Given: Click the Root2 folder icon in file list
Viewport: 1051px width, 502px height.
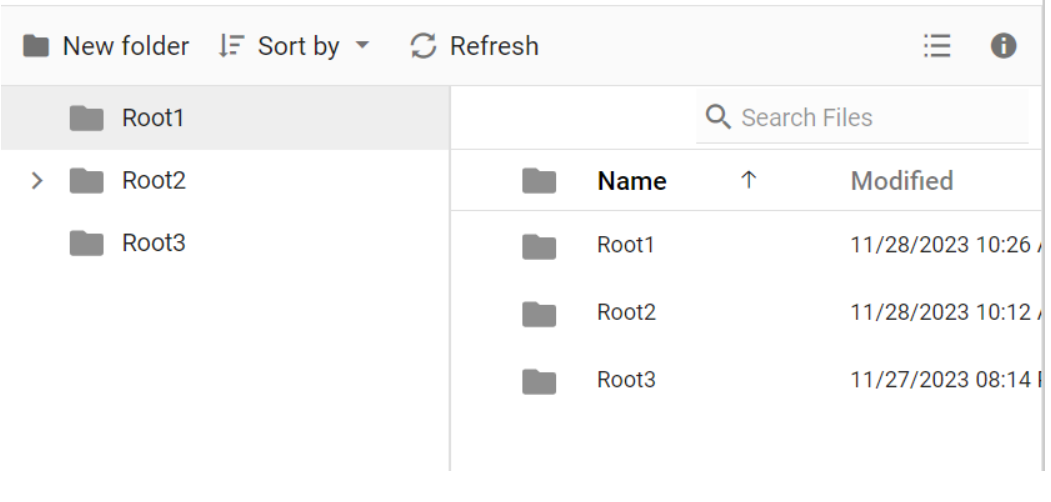Looking at the screenshot, I should click(x=539, y=313).
